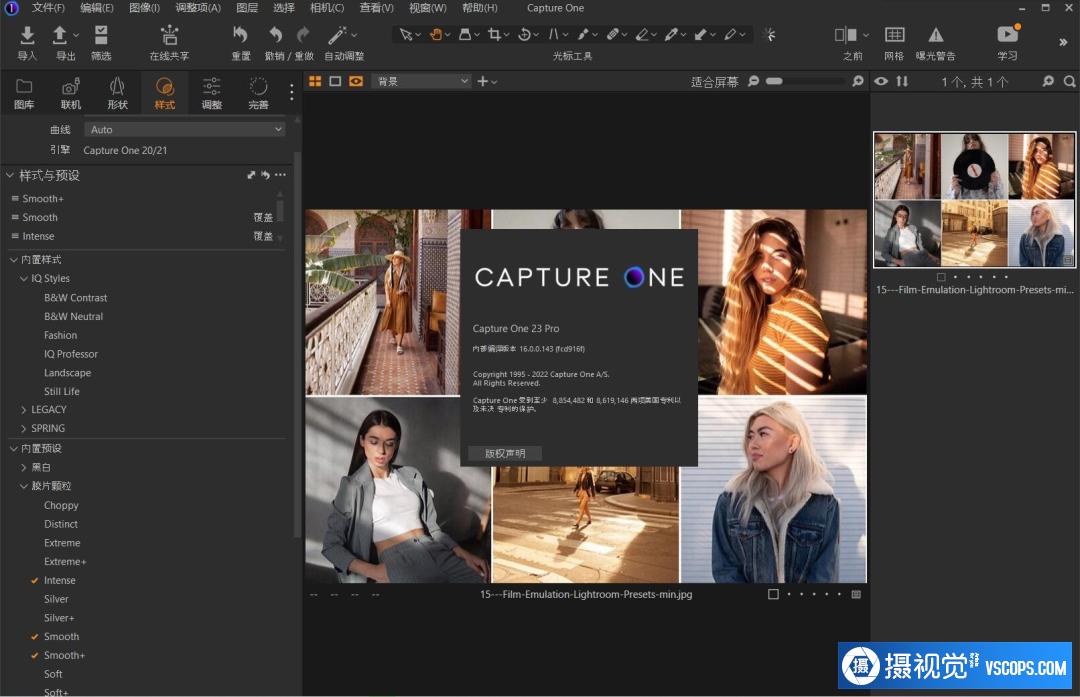Open the Curve (曲线) Auto dropdown

coord(184,129)
